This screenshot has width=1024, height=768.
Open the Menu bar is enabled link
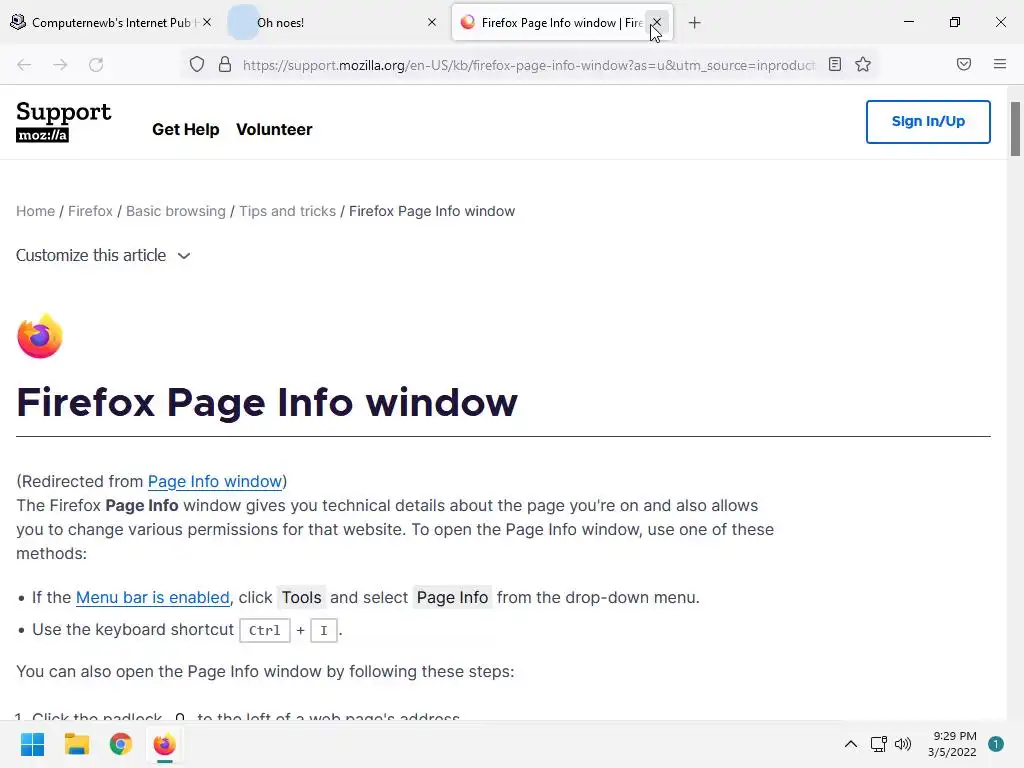(x=153, y=598)
